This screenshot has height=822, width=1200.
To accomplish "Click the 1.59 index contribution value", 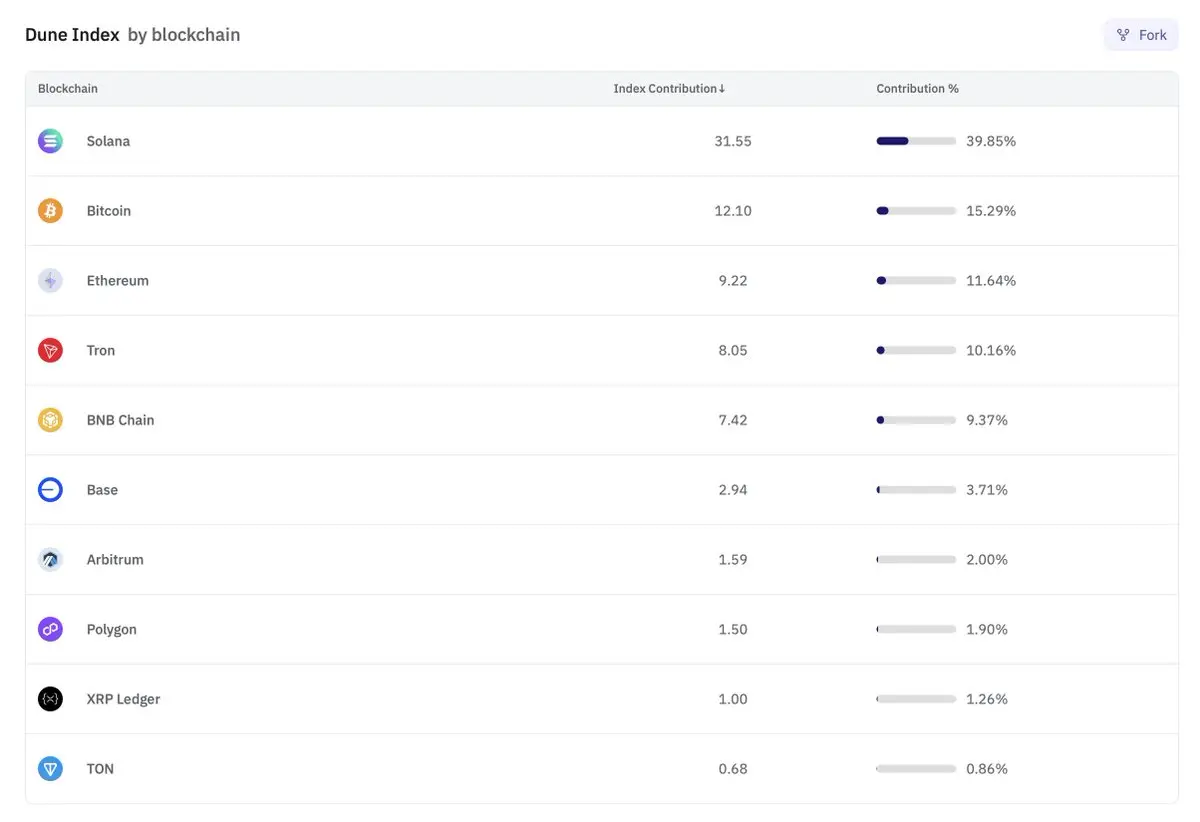I will (733, 560).
